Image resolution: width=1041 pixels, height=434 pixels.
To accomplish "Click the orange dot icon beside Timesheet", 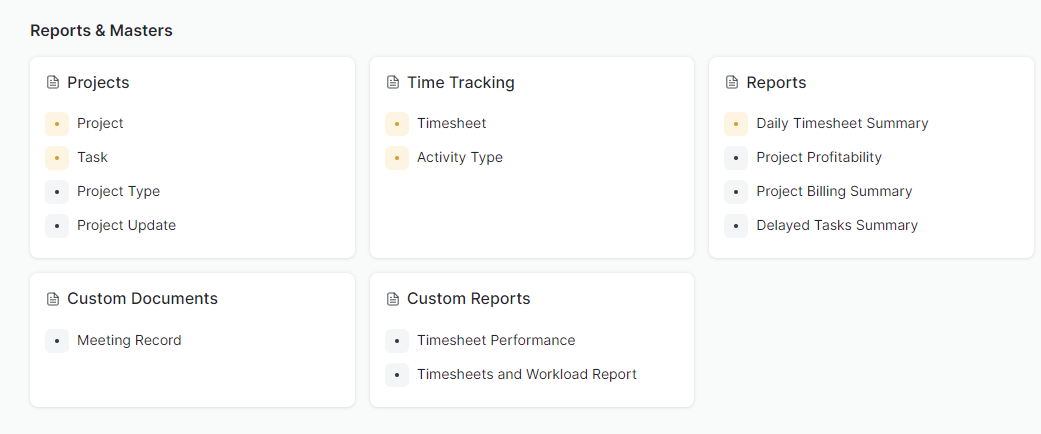I will 397,124.
